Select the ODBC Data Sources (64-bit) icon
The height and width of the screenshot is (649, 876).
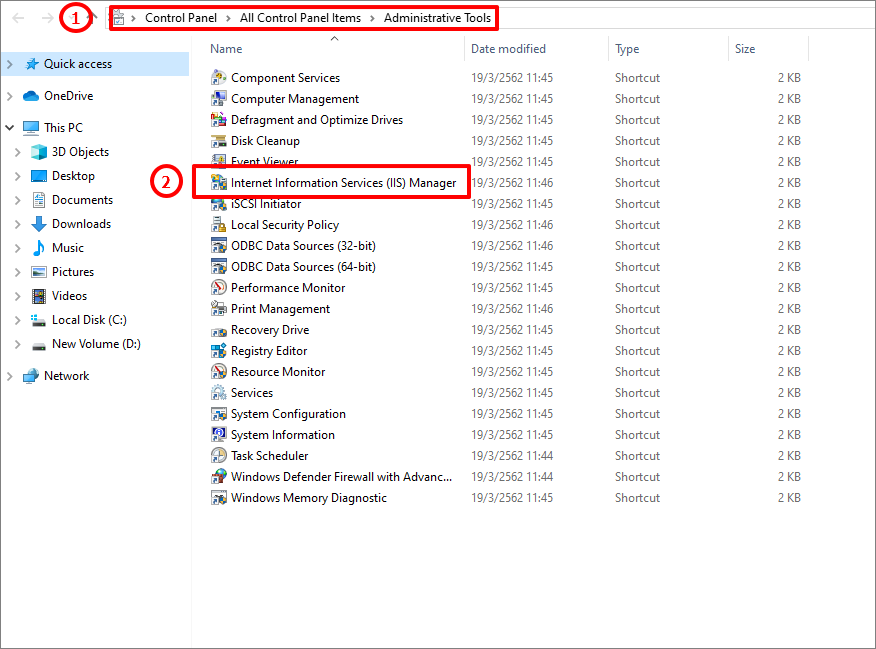[218, 267]
